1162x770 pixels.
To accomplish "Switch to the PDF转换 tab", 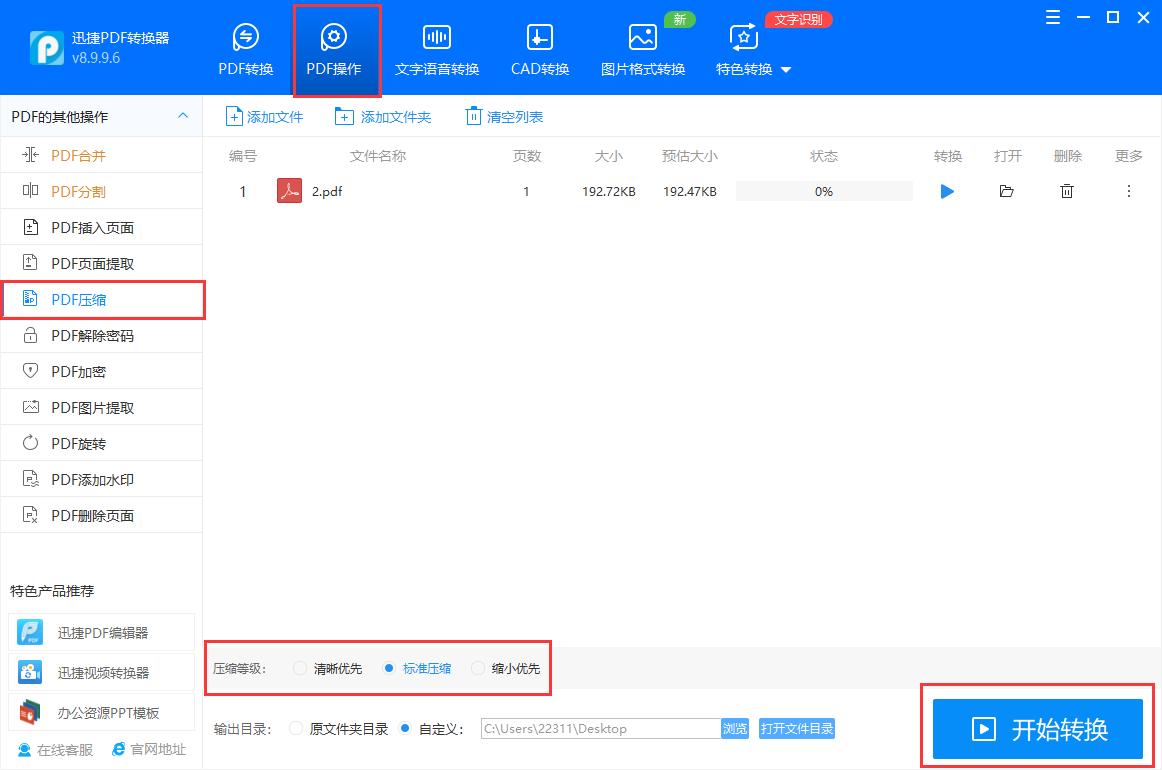I will (245, 46).
